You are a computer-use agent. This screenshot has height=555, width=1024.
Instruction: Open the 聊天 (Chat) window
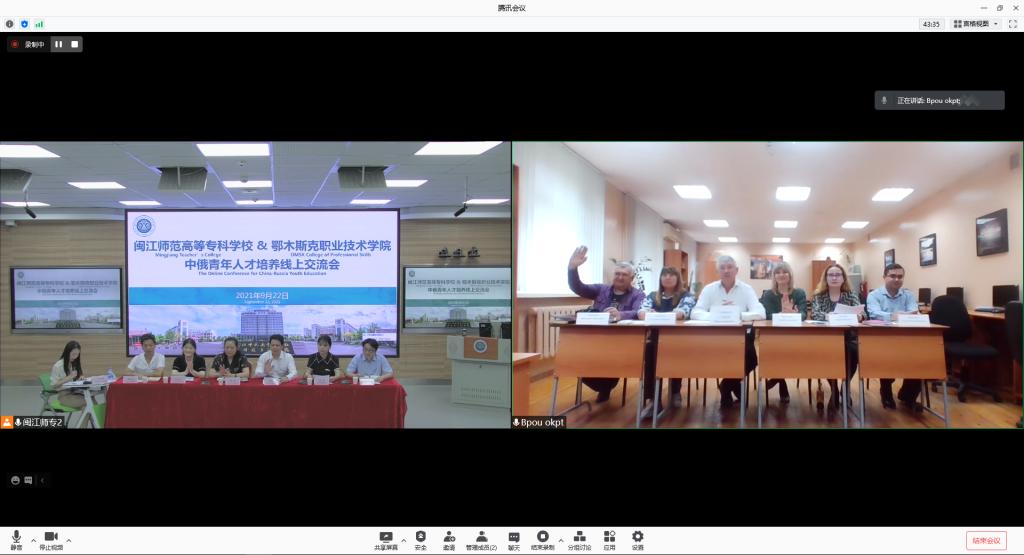pyautogui.click(x=514, y=540)
